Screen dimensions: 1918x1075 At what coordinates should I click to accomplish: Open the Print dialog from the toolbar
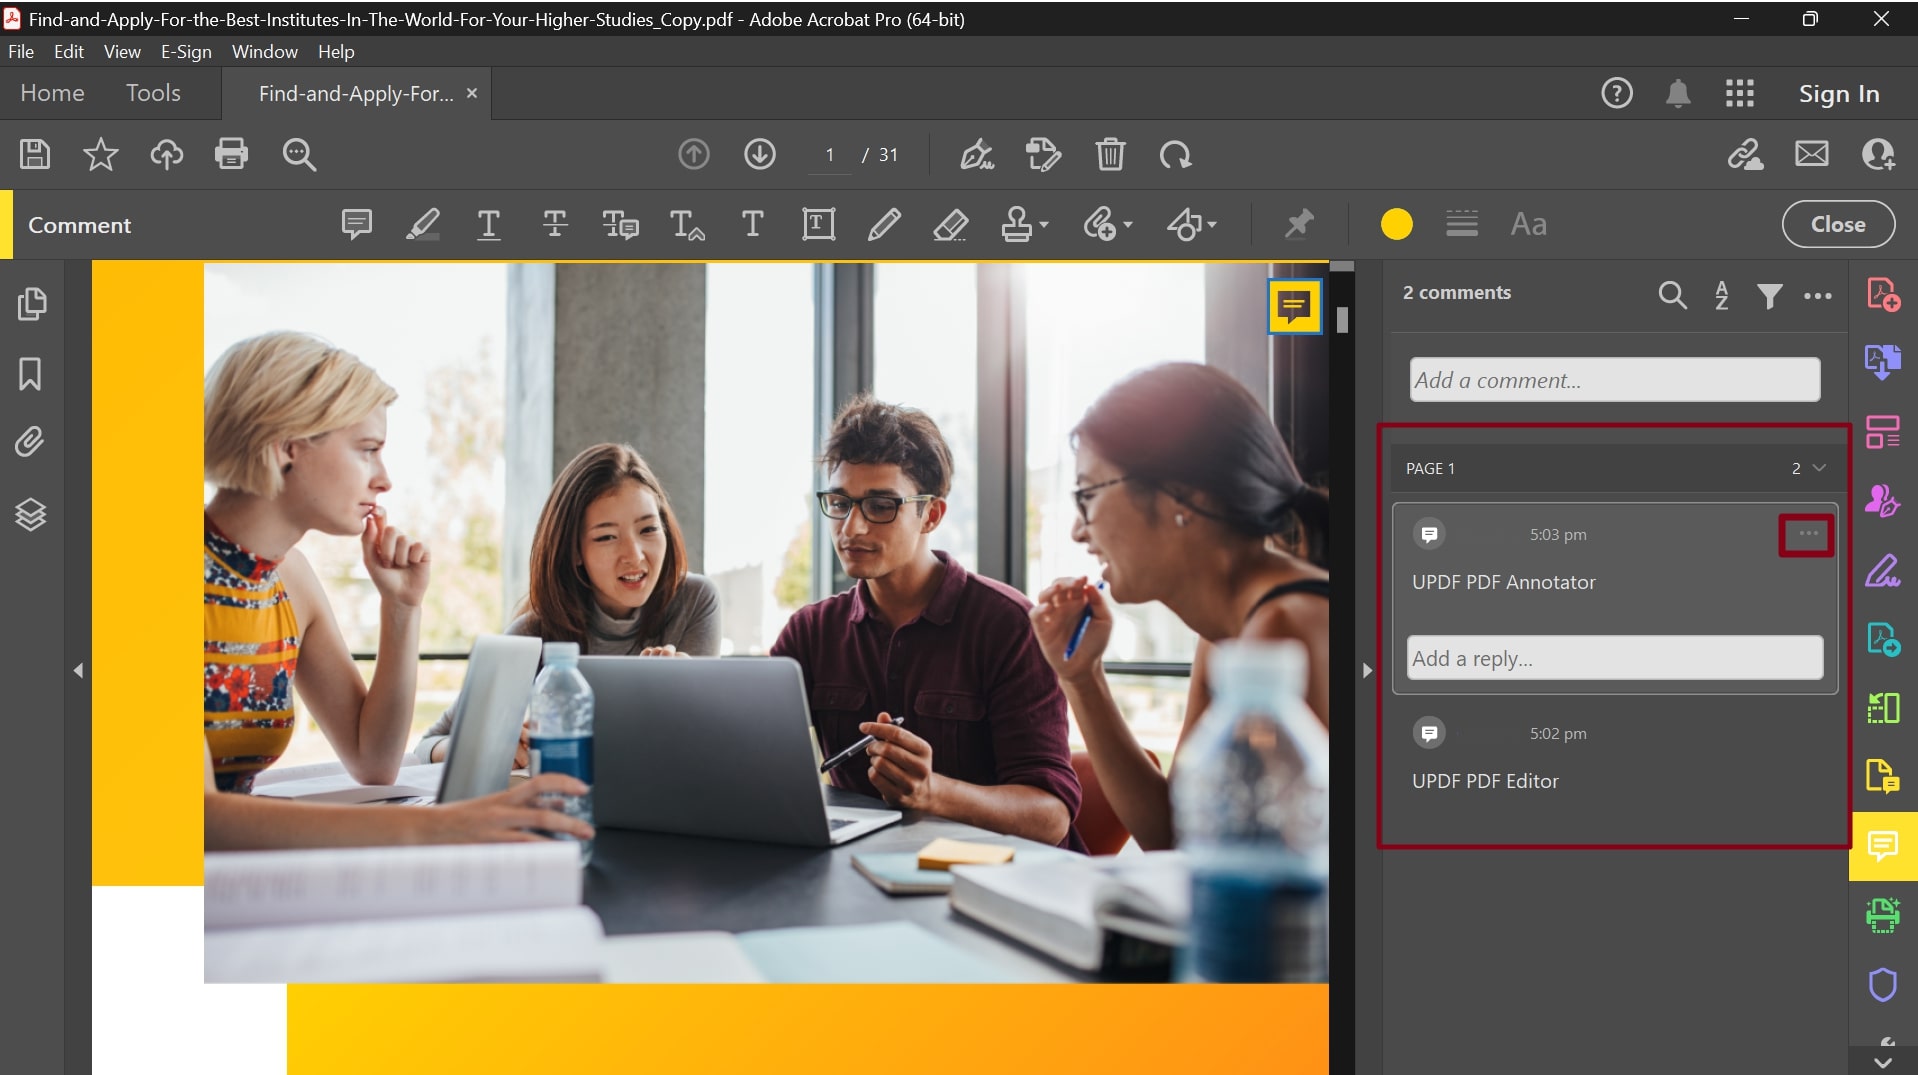232,154
